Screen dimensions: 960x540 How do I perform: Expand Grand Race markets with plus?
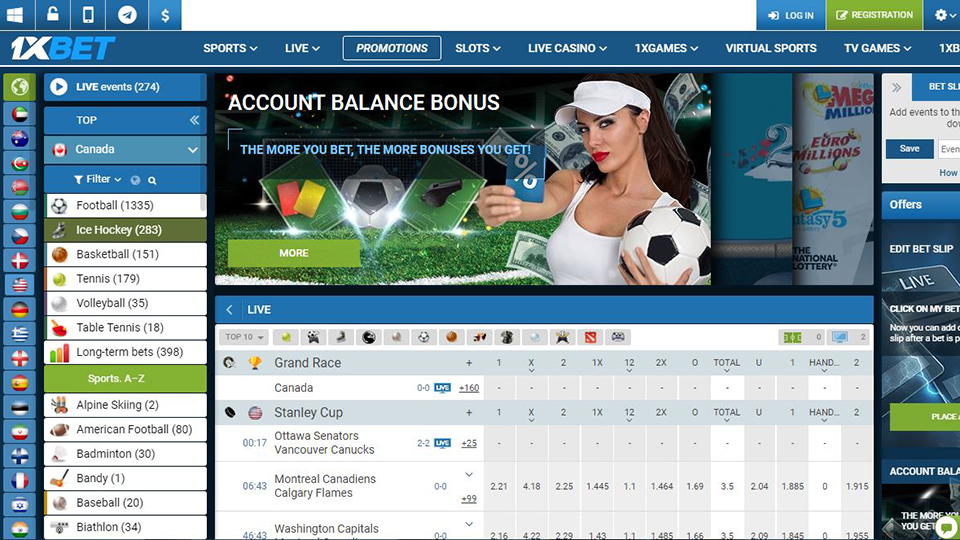tap(469, 363)
